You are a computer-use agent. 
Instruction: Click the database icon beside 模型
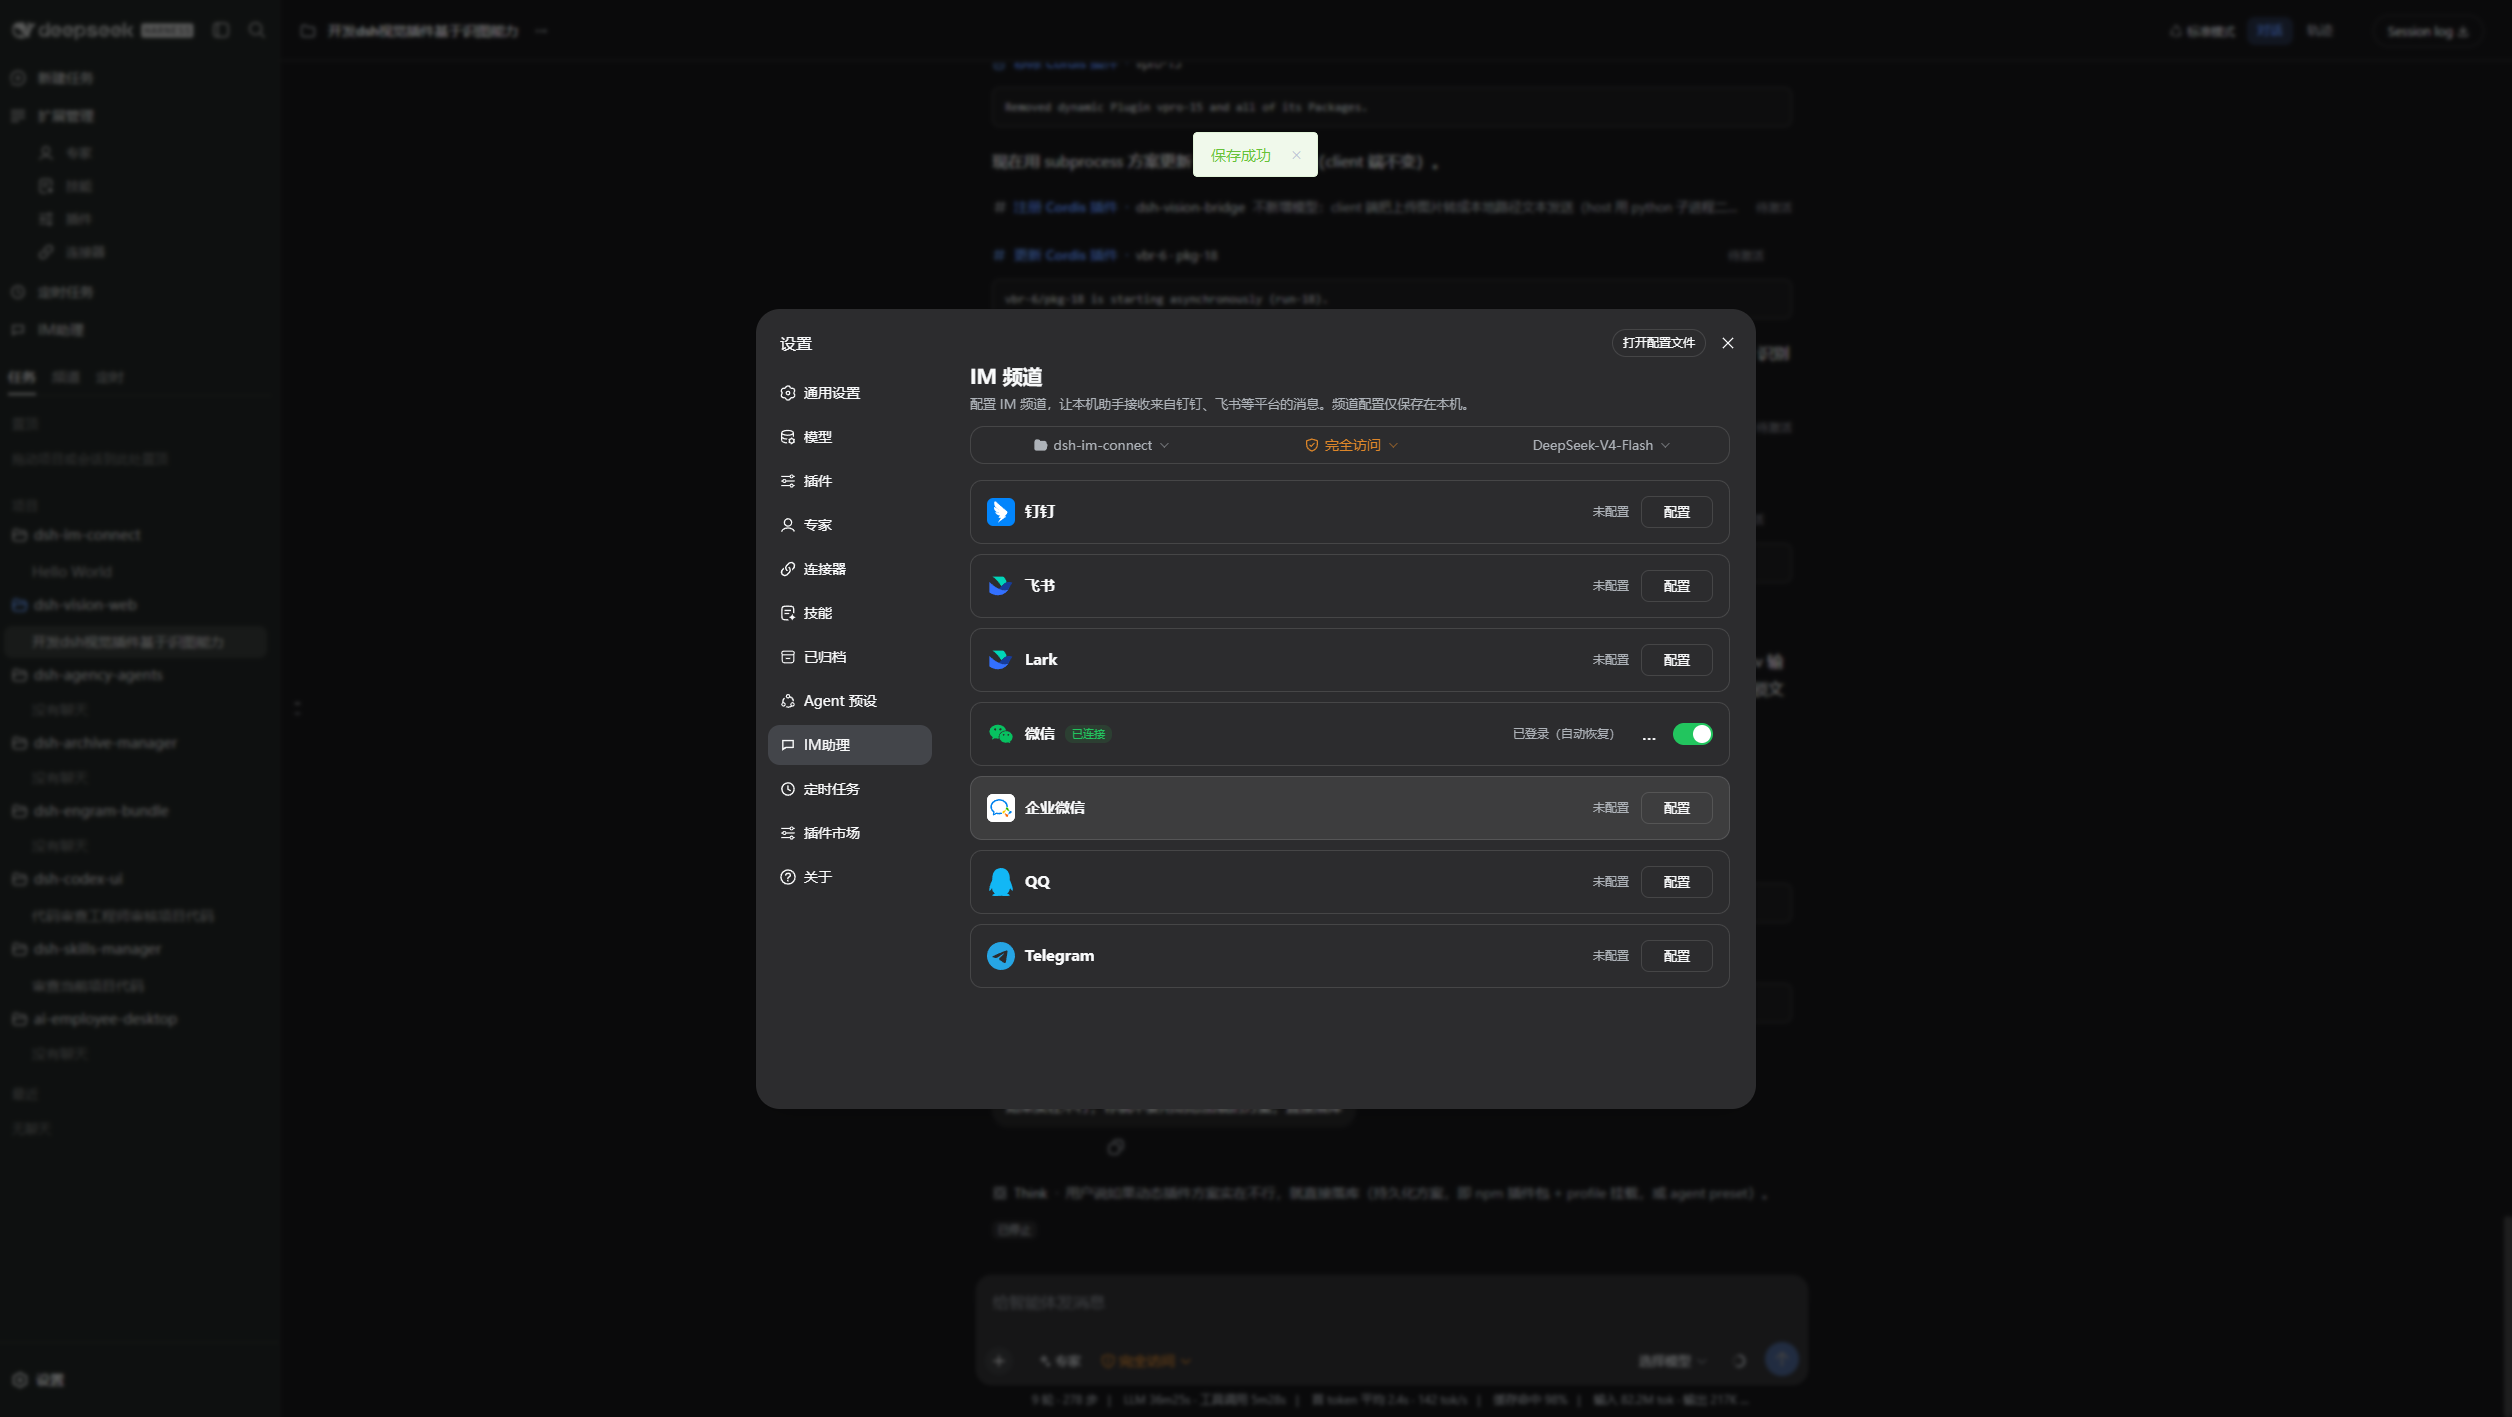[x=788, y=437]
